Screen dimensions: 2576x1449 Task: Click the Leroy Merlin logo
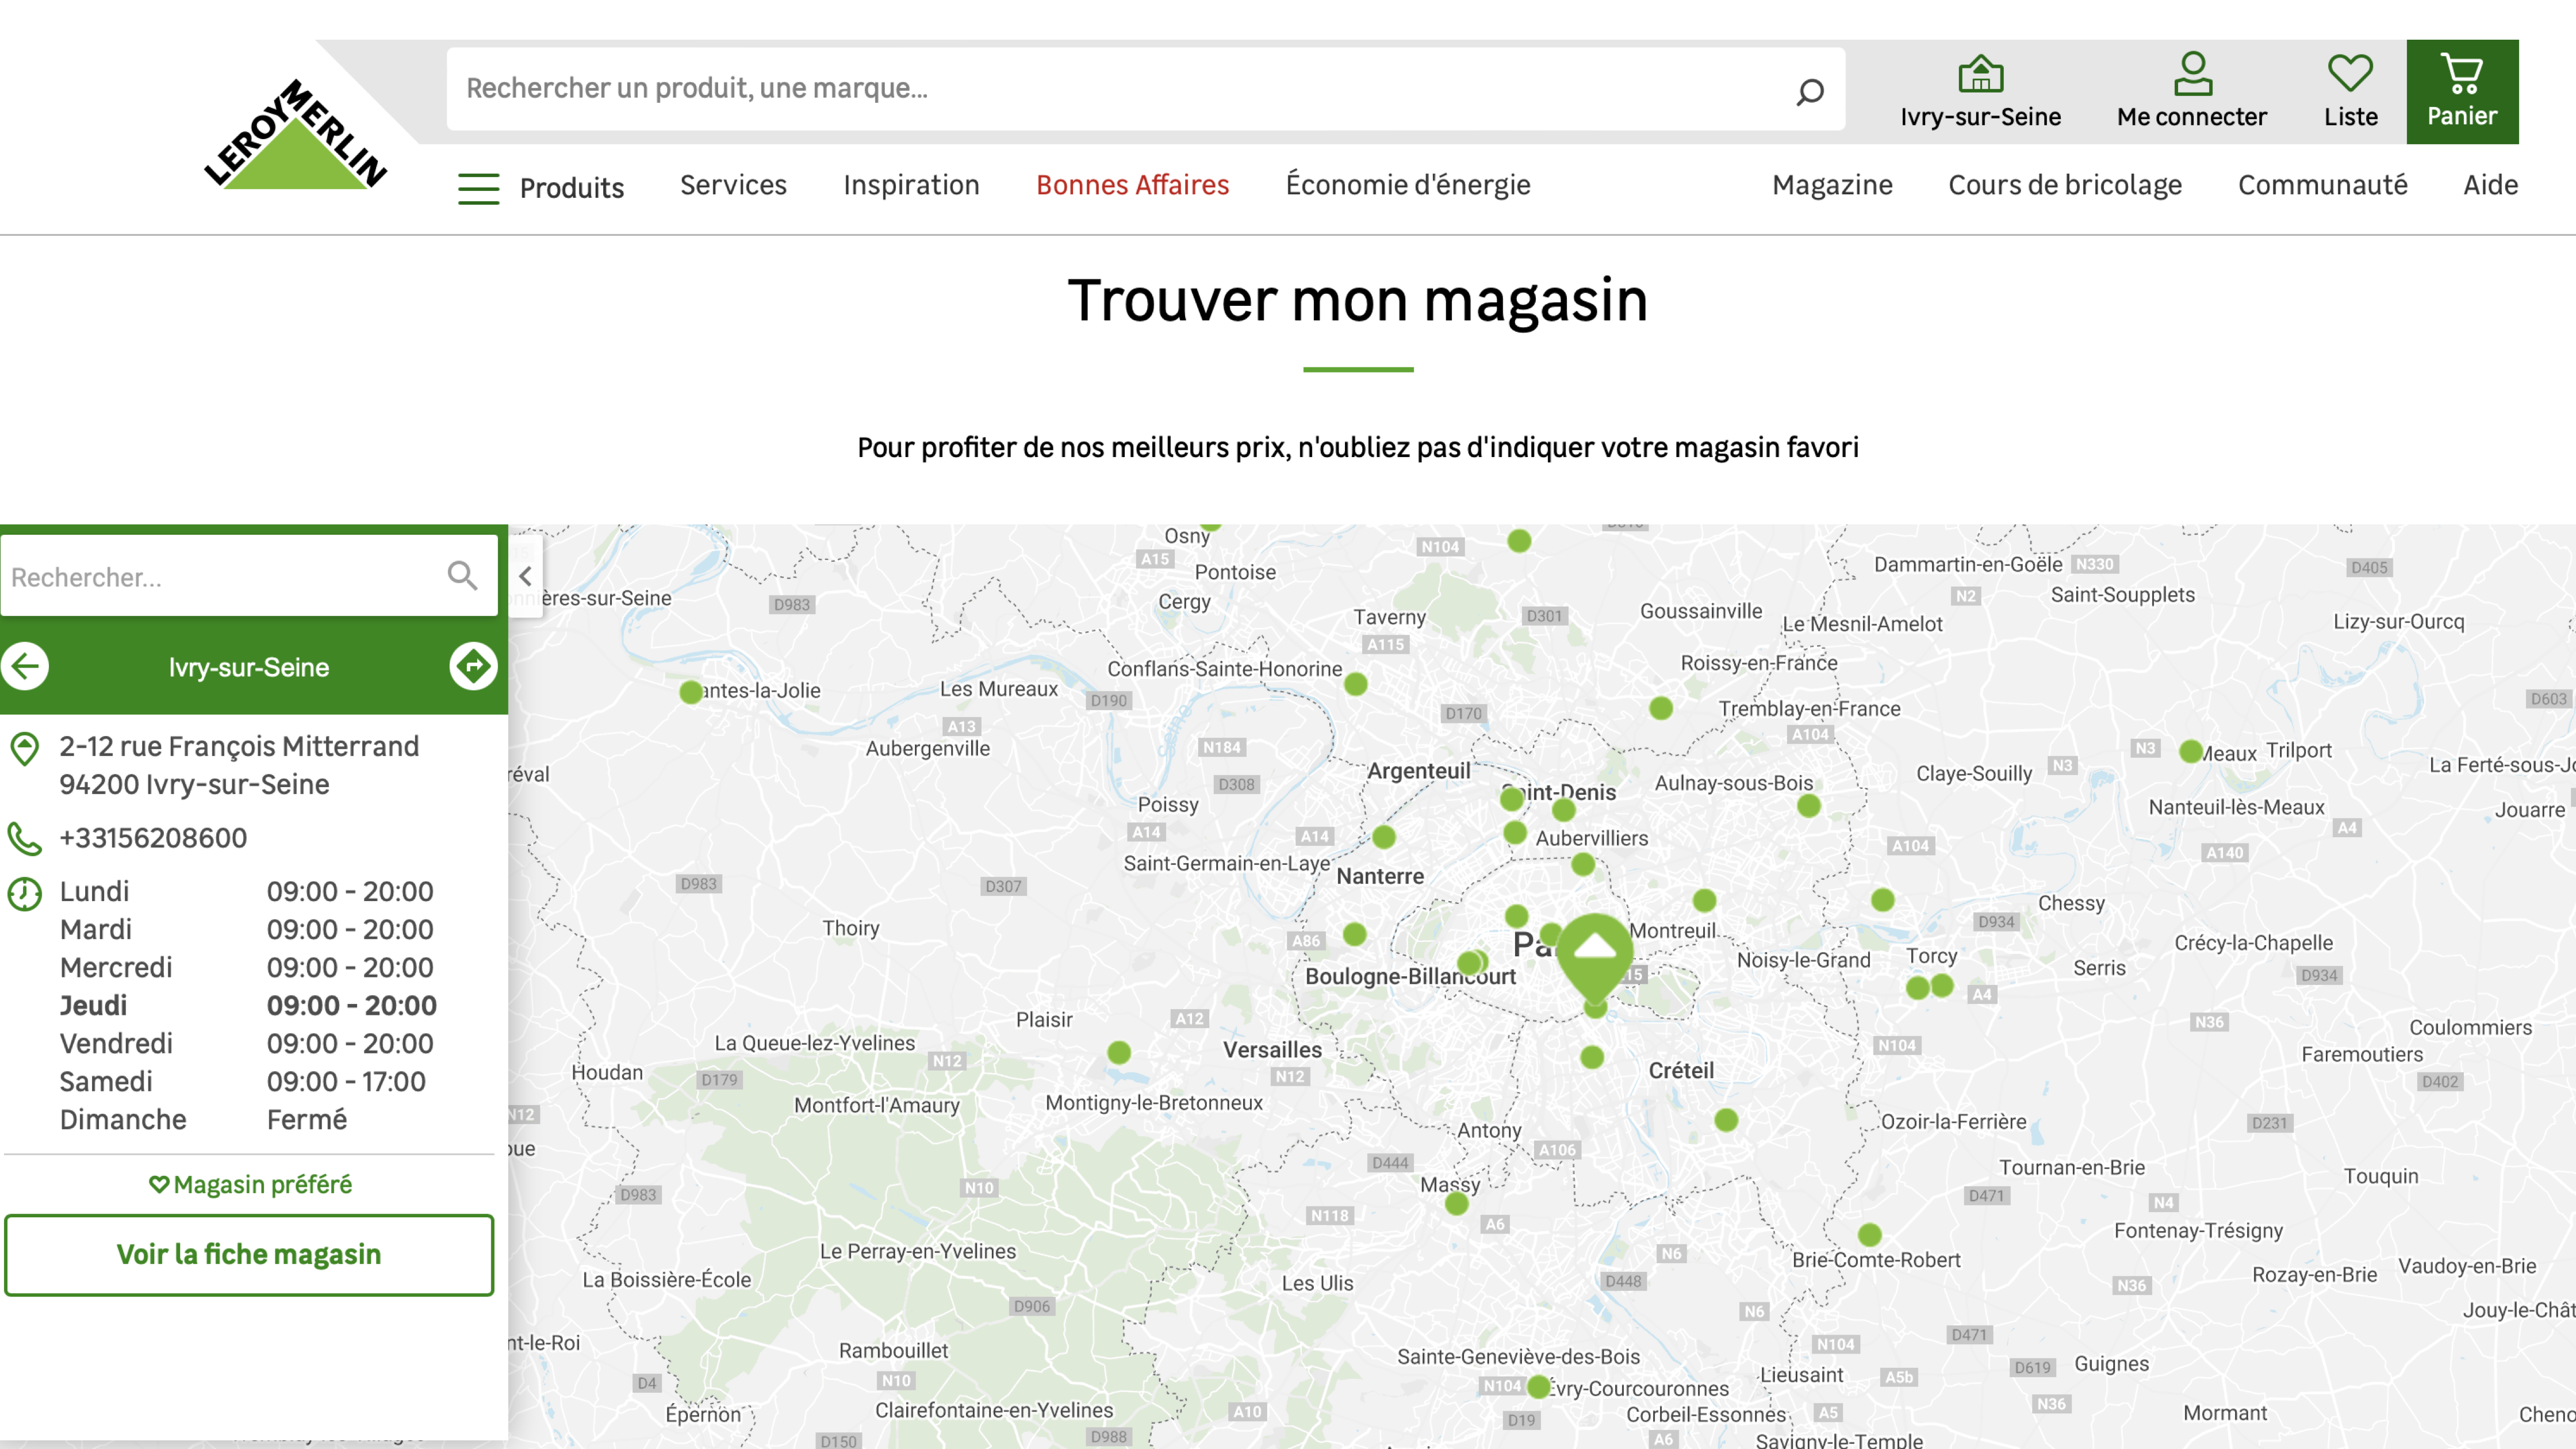click(x=296, y=134)
